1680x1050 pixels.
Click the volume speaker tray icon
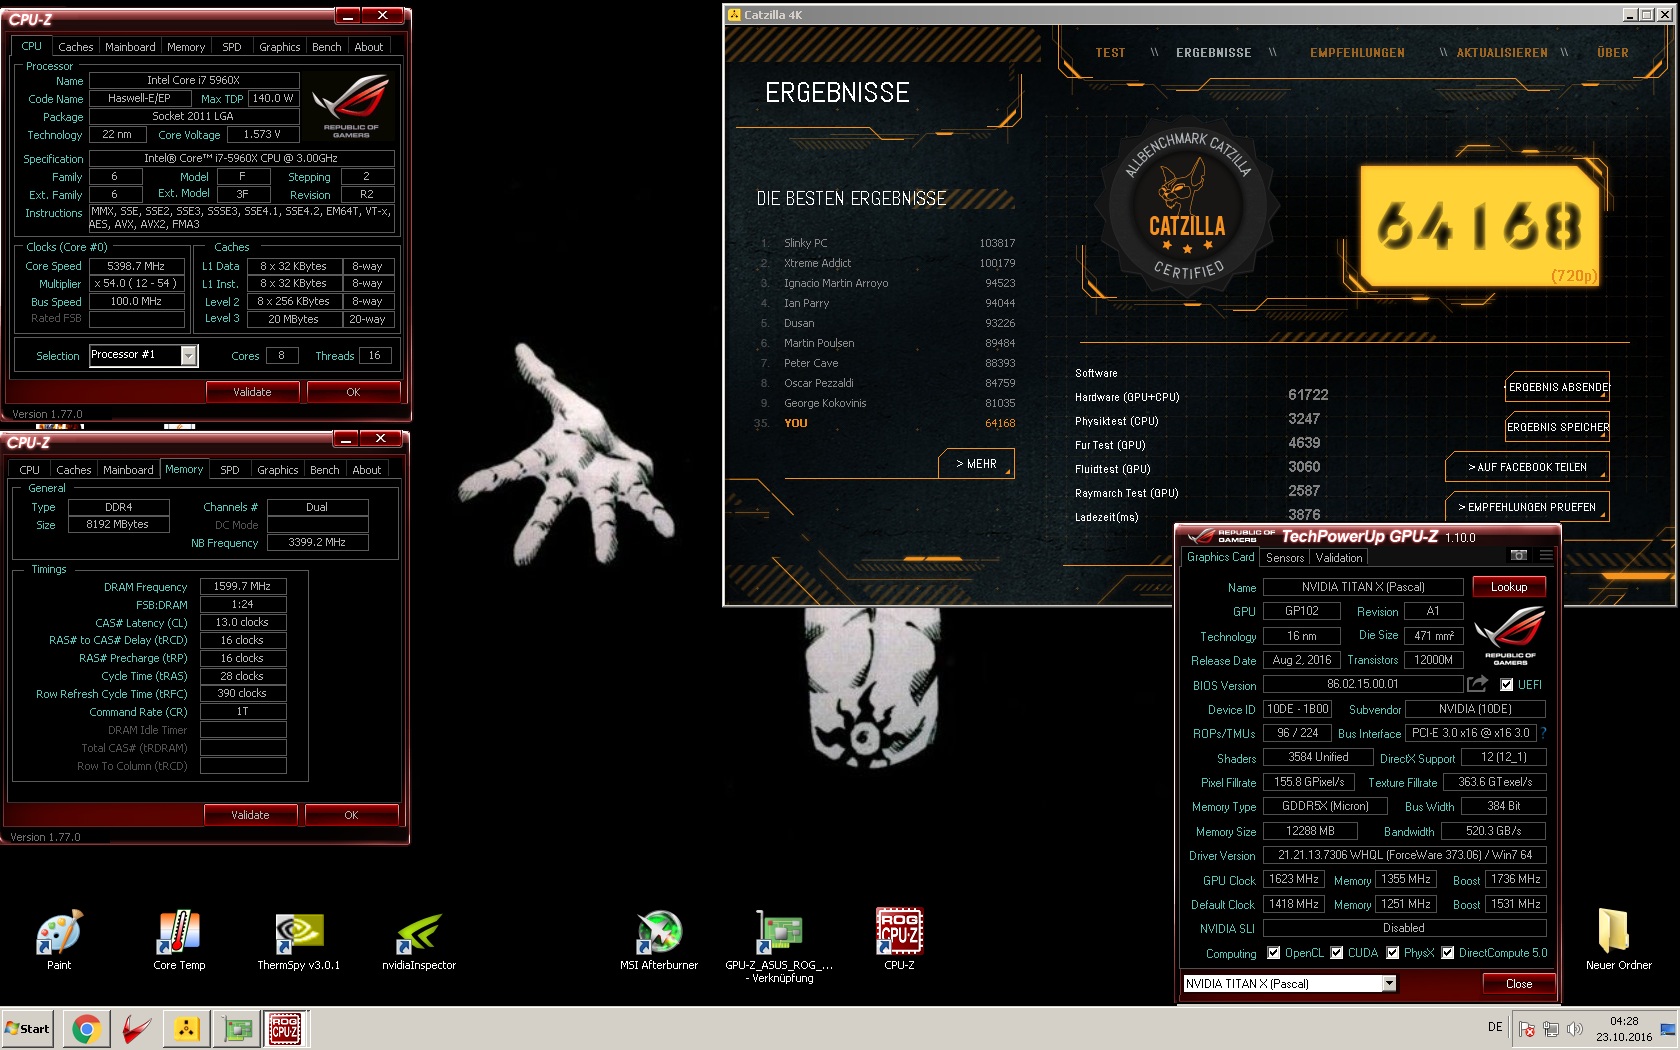coord(1575,1028)
